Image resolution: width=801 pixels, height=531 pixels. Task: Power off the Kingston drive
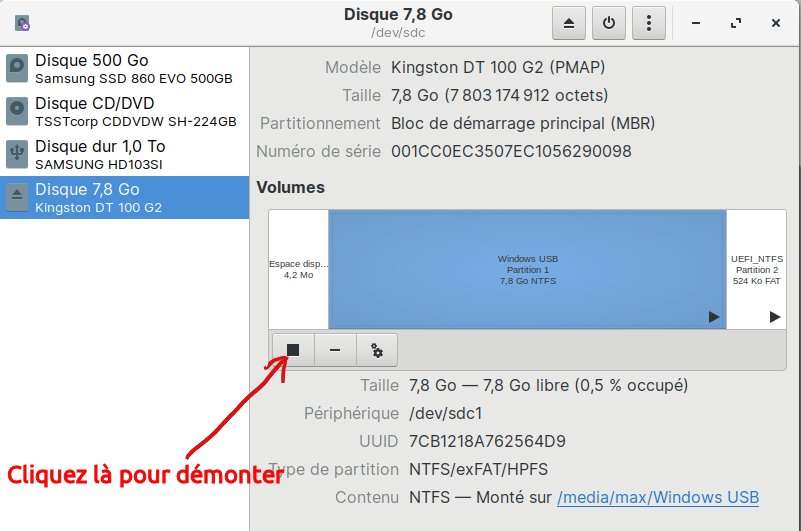tap(608, 22)
